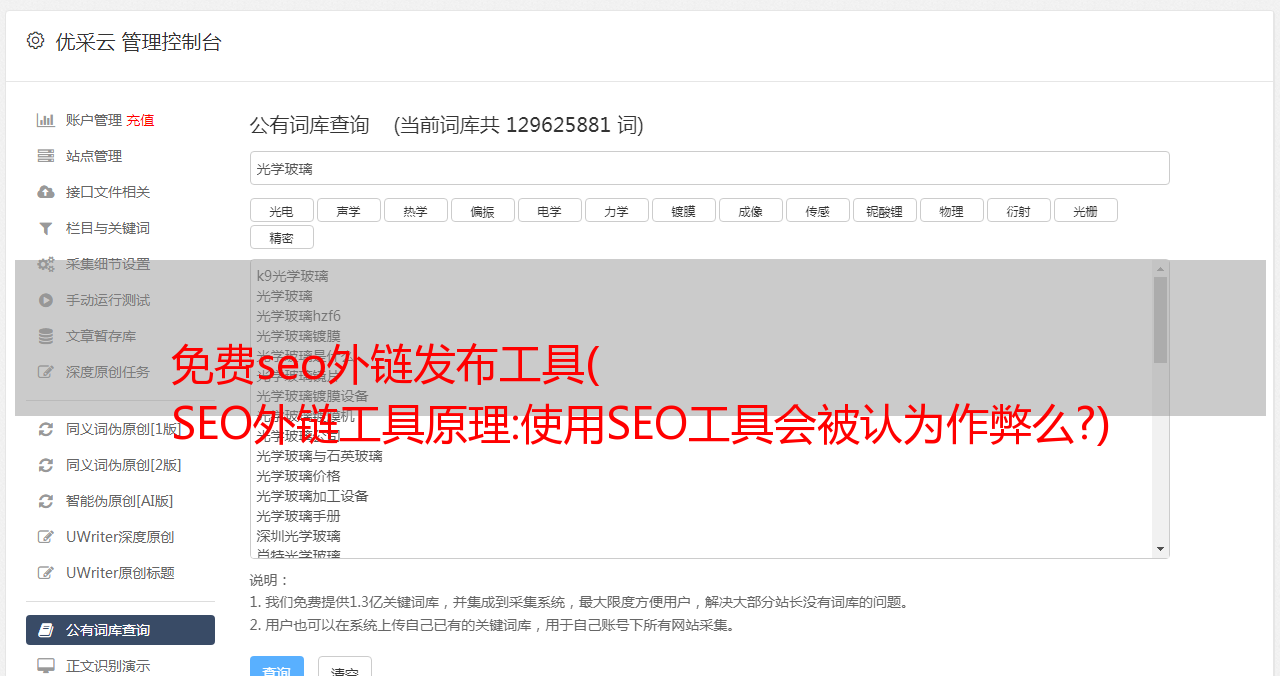Click the 栏目与关键词 filter icon
This screenshot has width=1280, height=676.
point(46,228)
